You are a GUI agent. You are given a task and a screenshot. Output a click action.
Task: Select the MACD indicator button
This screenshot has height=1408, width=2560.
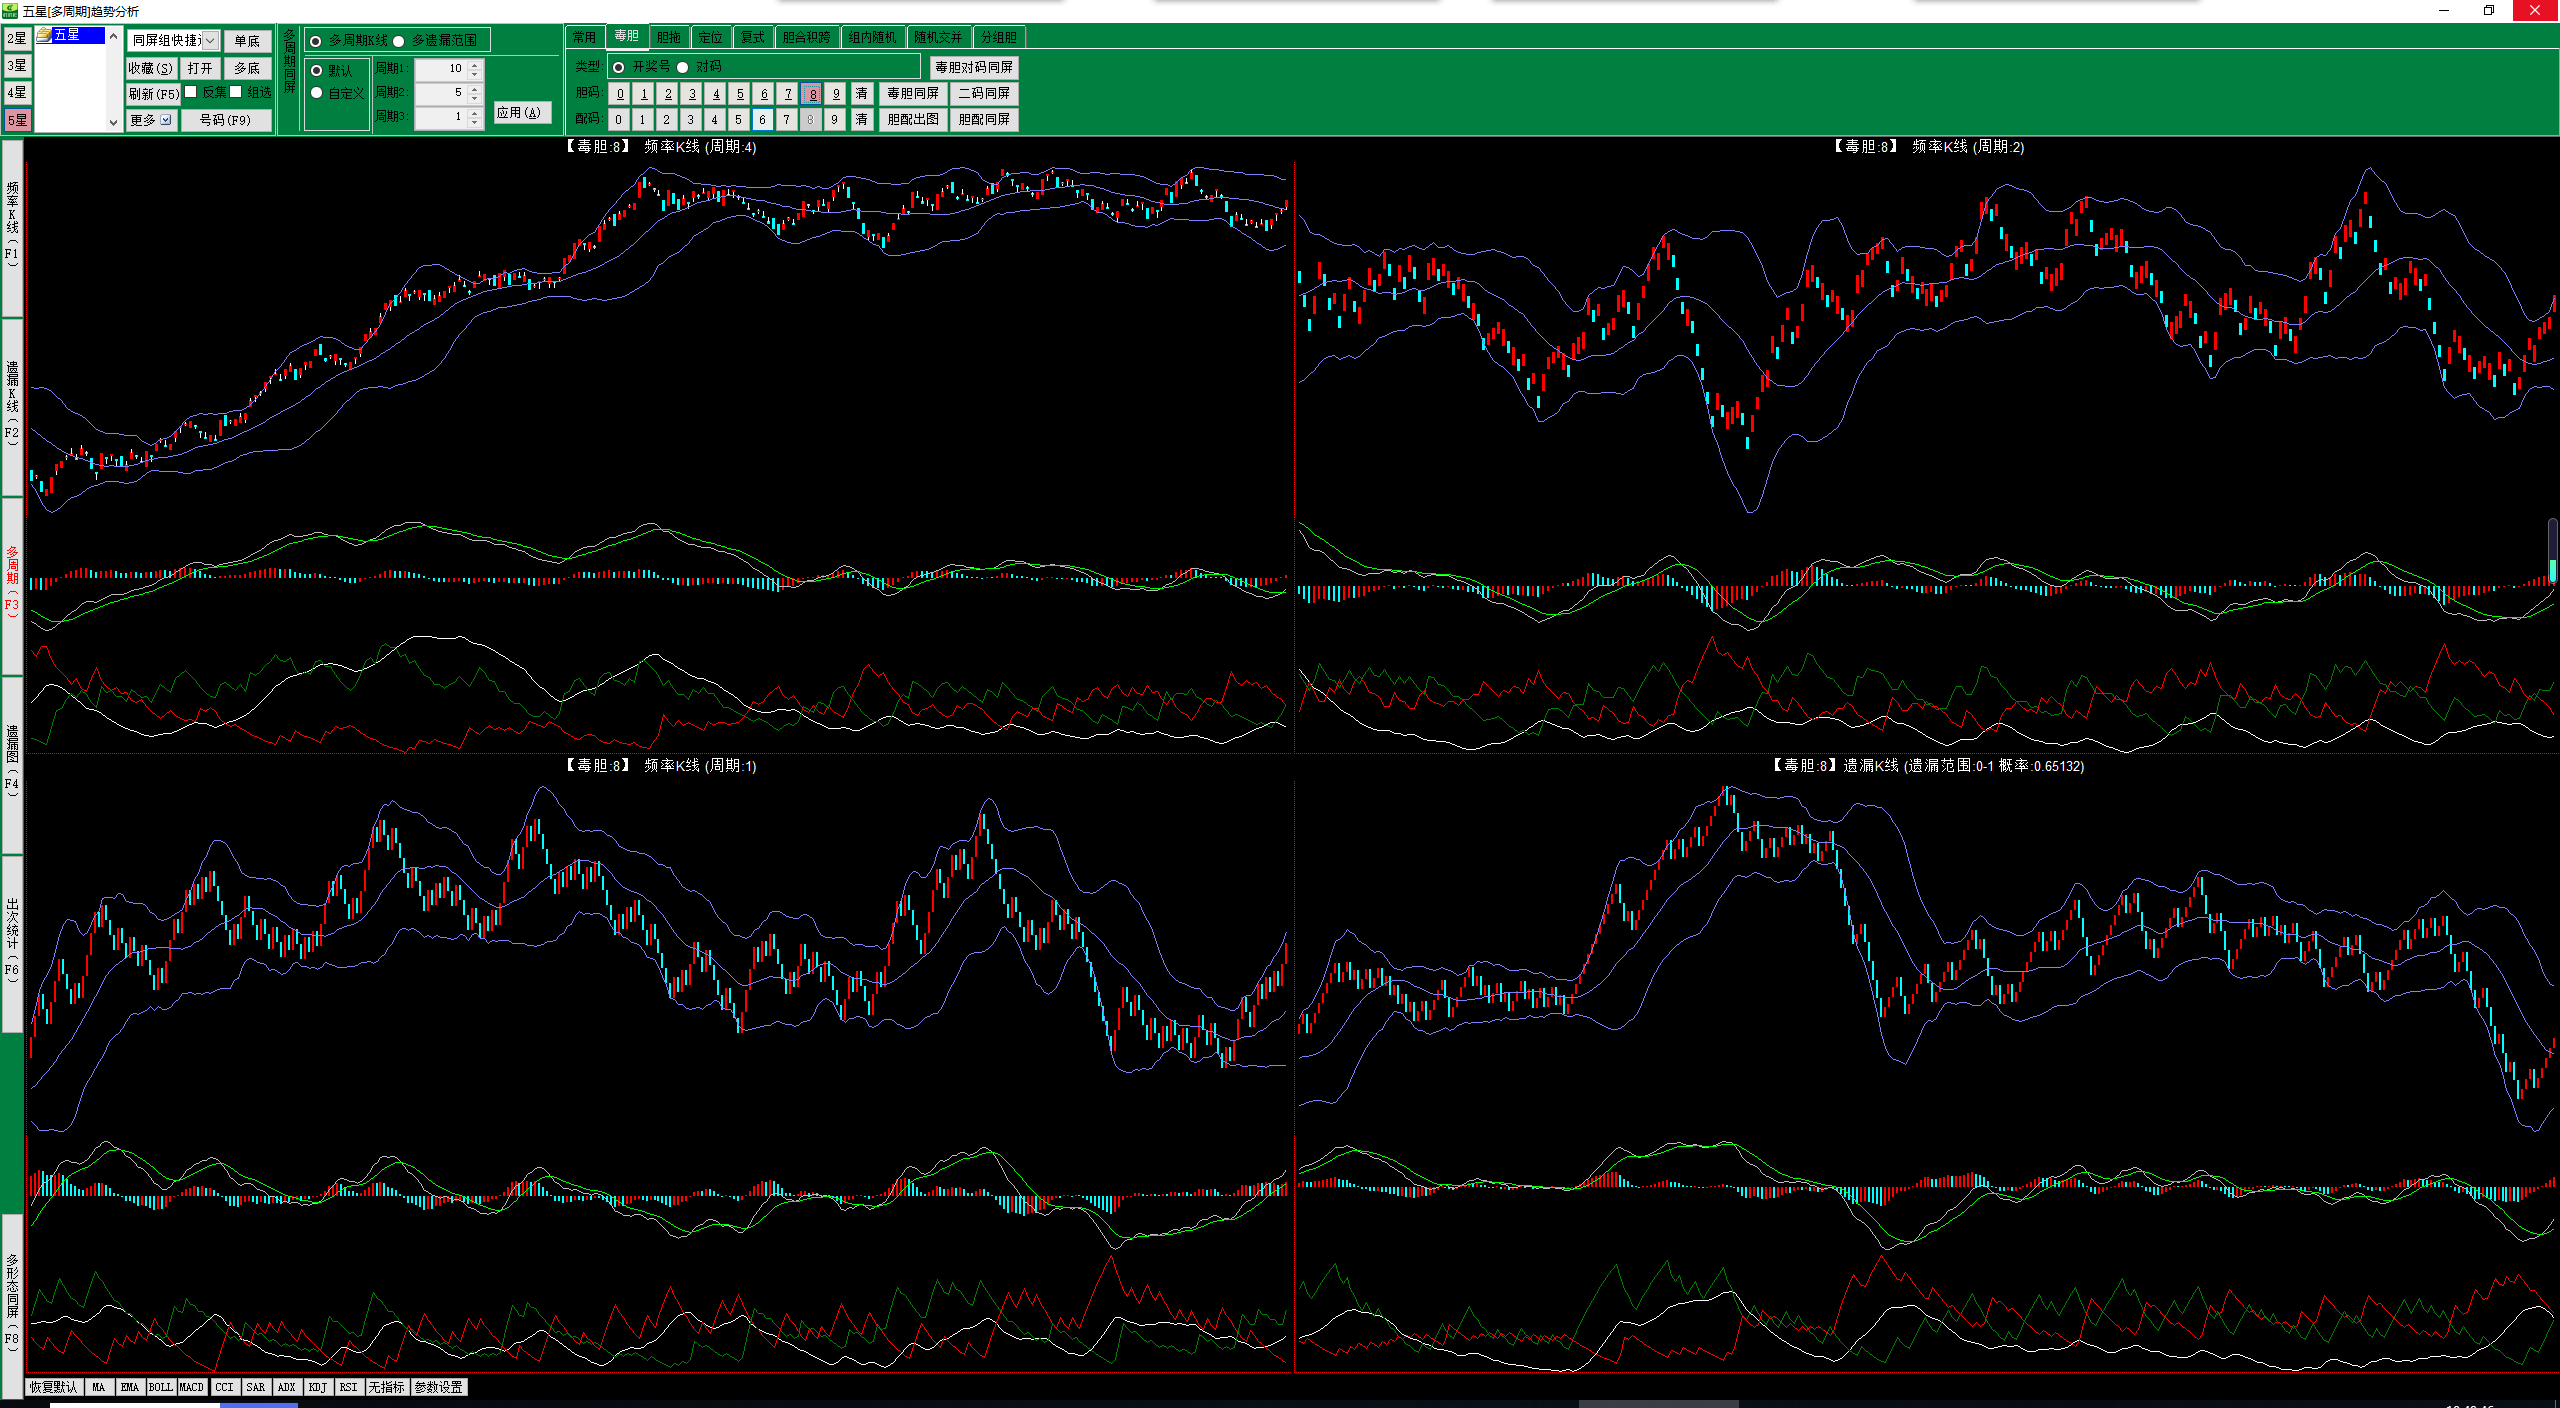click(191, 1387)
